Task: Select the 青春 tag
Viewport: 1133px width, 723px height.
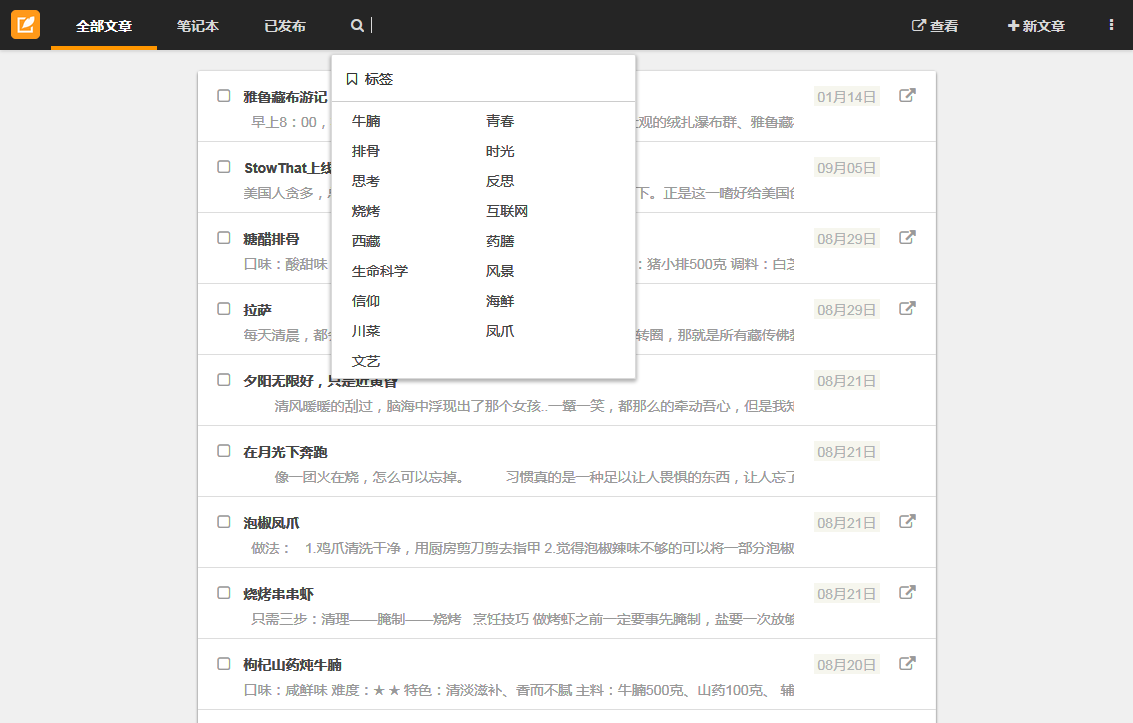Action: [500, 121]
